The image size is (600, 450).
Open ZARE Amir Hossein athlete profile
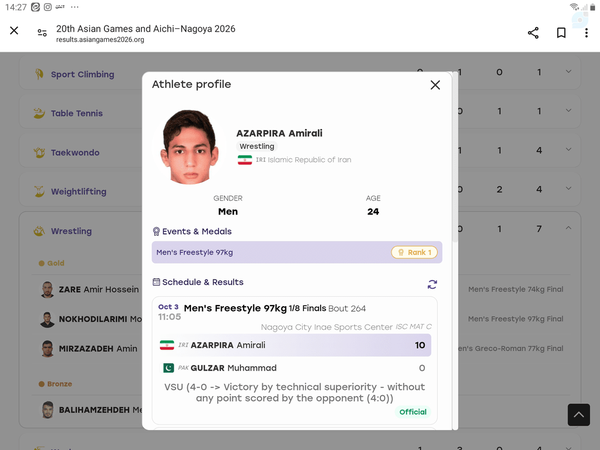99,290
